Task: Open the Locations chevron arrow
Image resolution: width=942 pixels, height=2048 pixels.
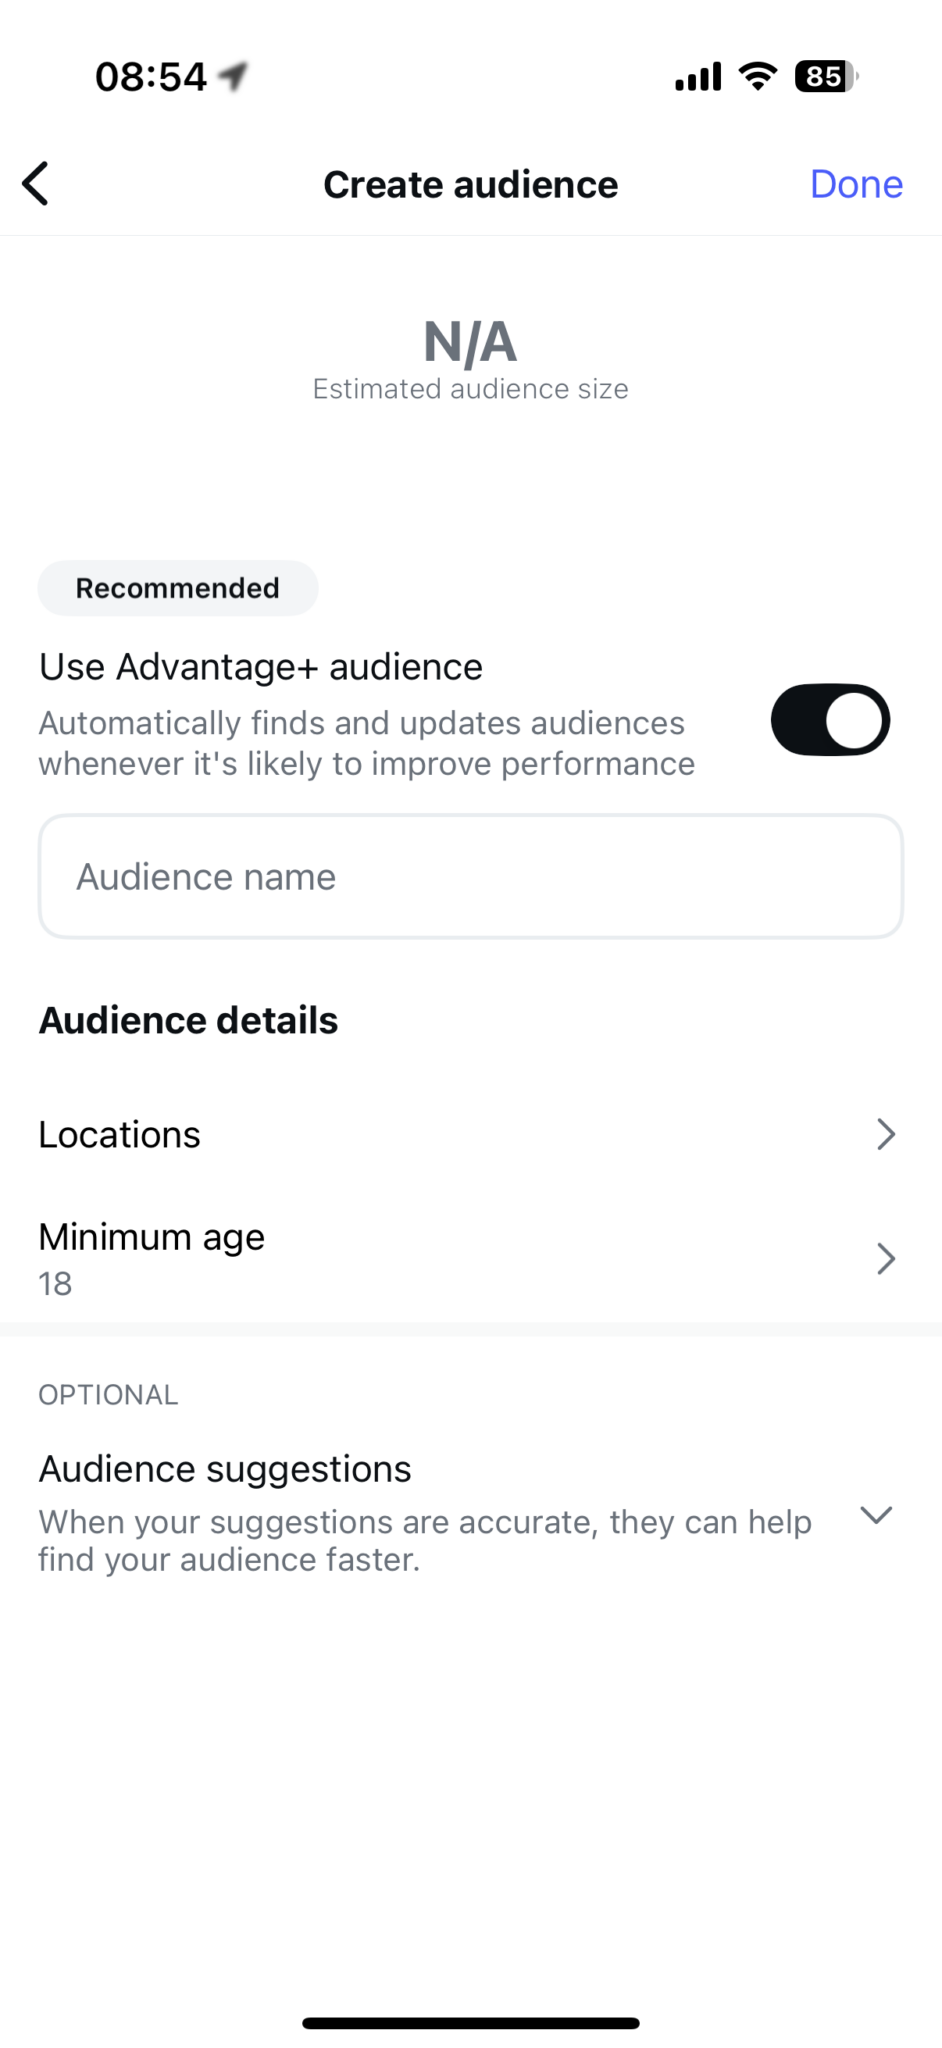Action: point(885,1135)
